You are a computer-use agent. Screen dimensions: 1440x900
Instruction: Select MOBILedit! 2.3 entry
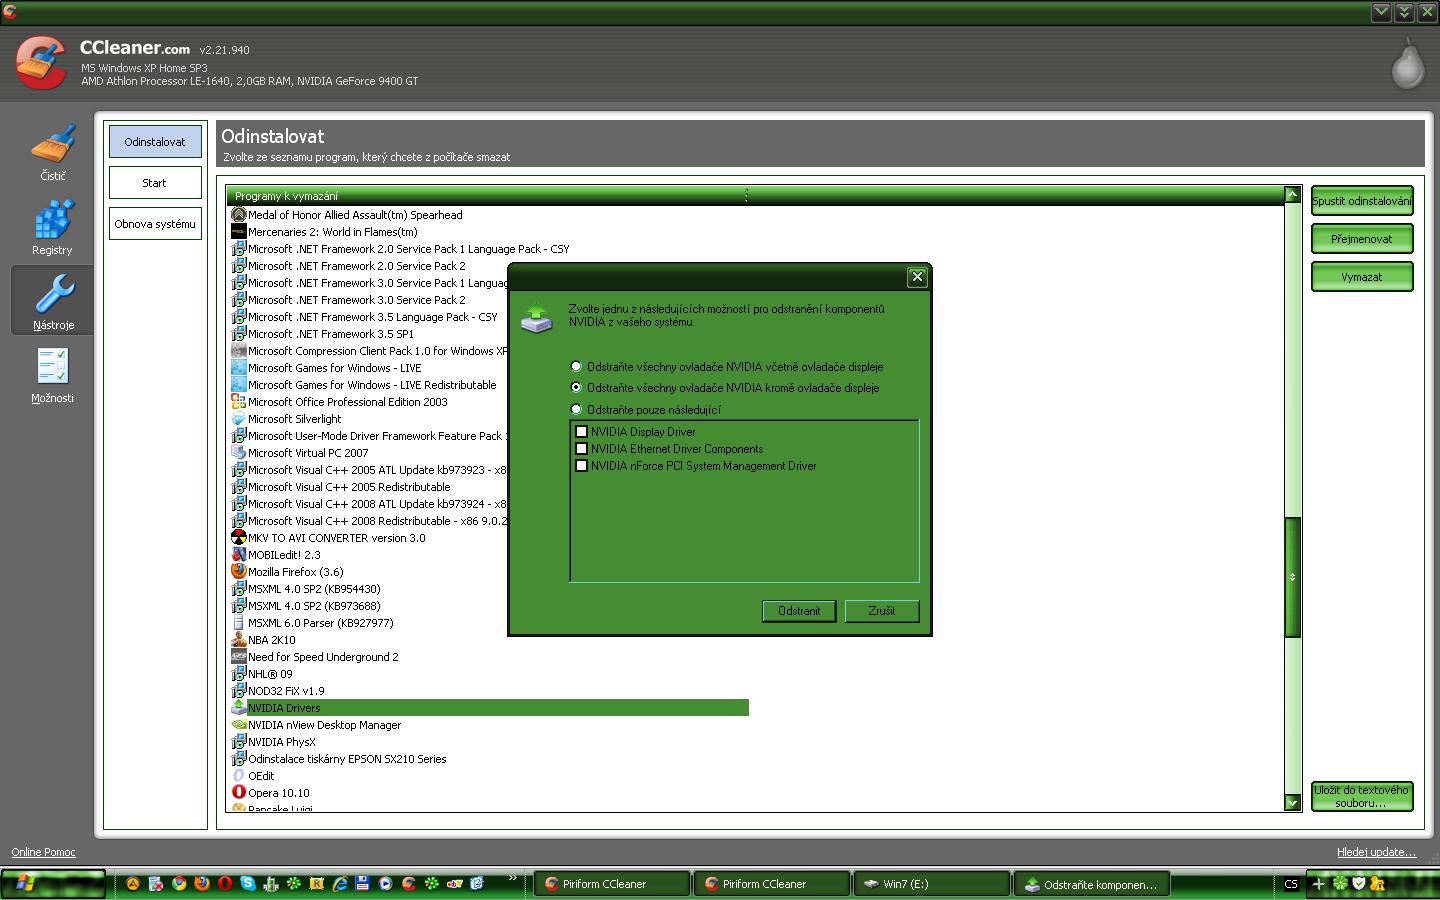[284, 555]
